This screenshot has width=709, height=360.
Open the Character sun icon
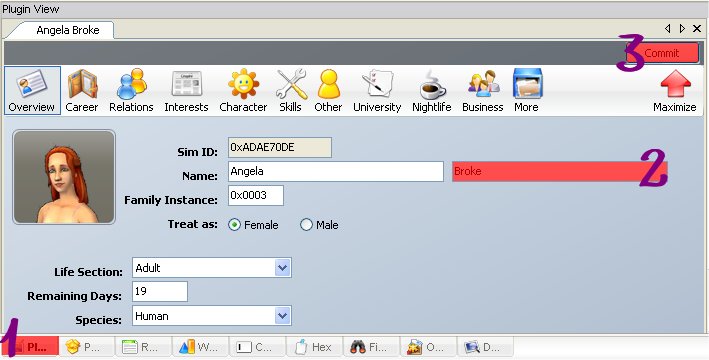pyautogui.click(x=243, y=90)
